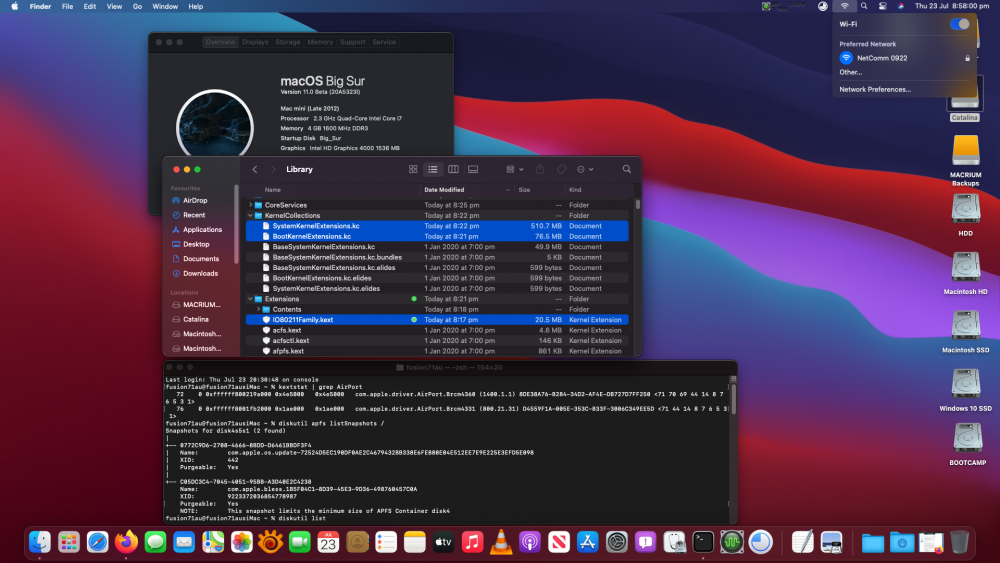
Task: Open Terminal from the Dock
Action: tap(703, 542)
